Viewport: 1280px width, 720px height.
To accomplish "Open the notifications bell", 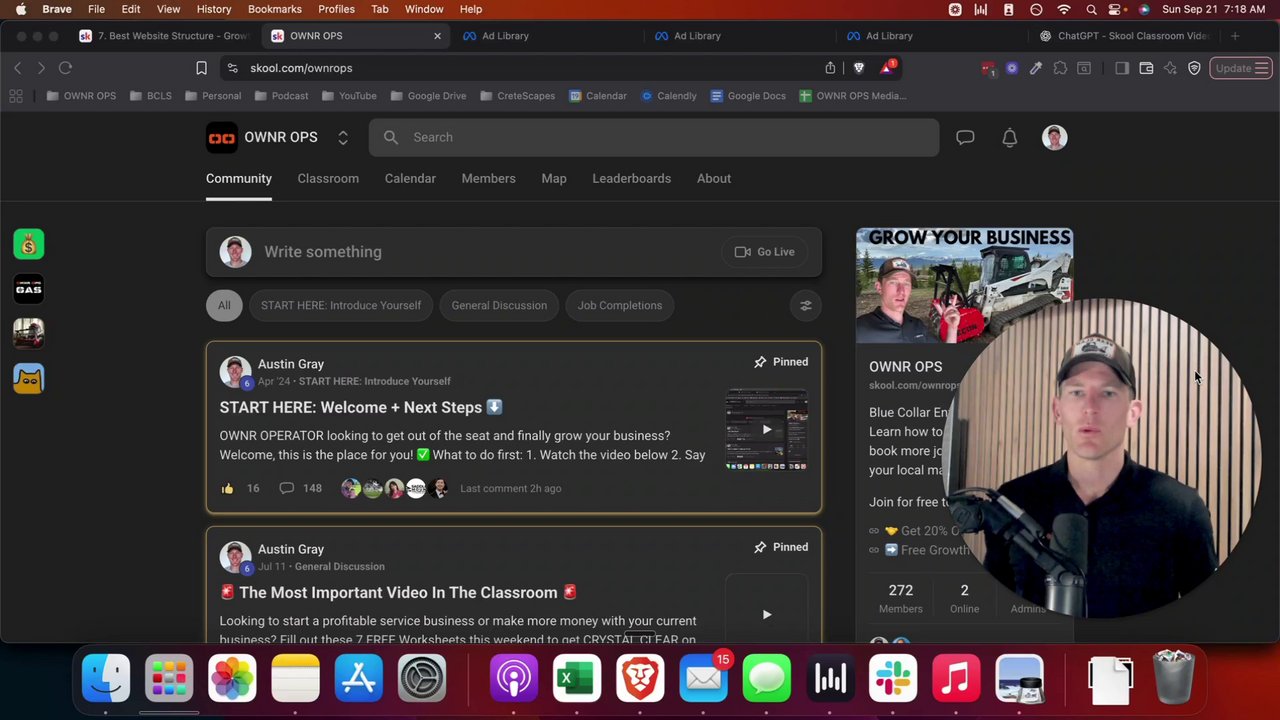I will tap(1010, 138).
